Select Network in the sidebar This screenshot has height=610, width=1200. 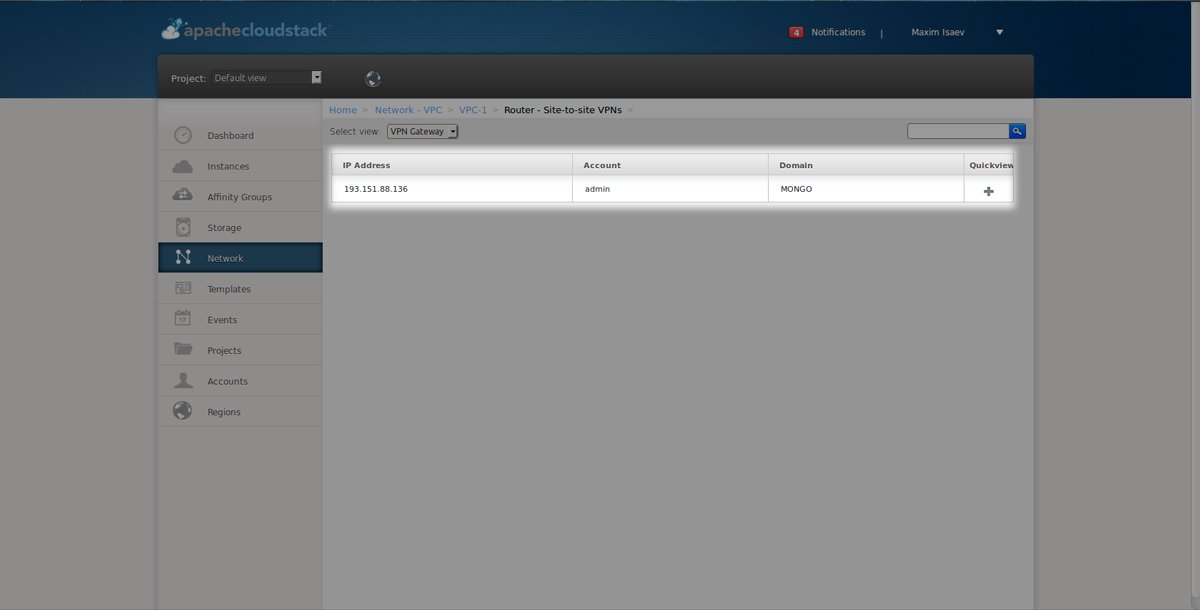pos(240,258)
